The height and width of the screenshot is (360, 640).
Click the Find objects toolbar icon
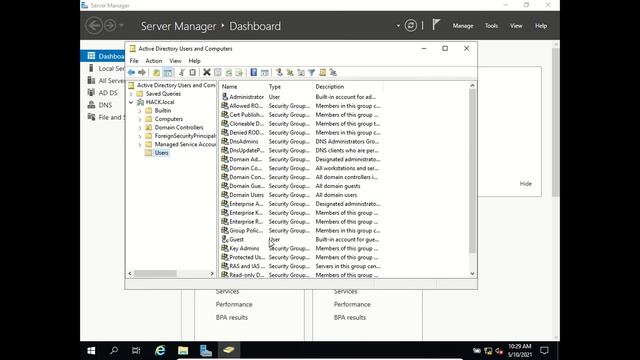click(322, 73)
